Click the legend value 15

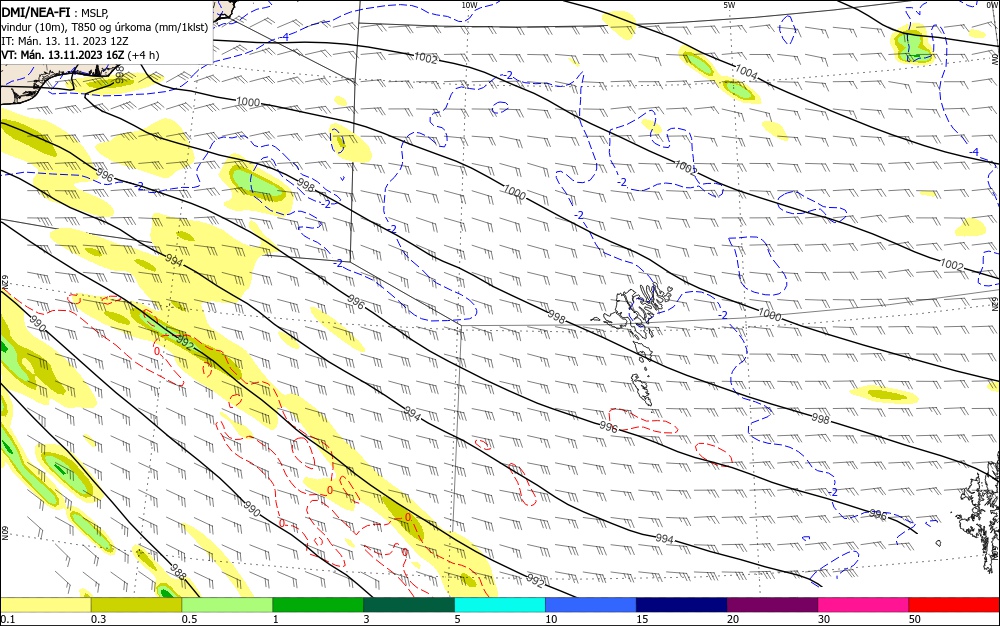[642, 619]
